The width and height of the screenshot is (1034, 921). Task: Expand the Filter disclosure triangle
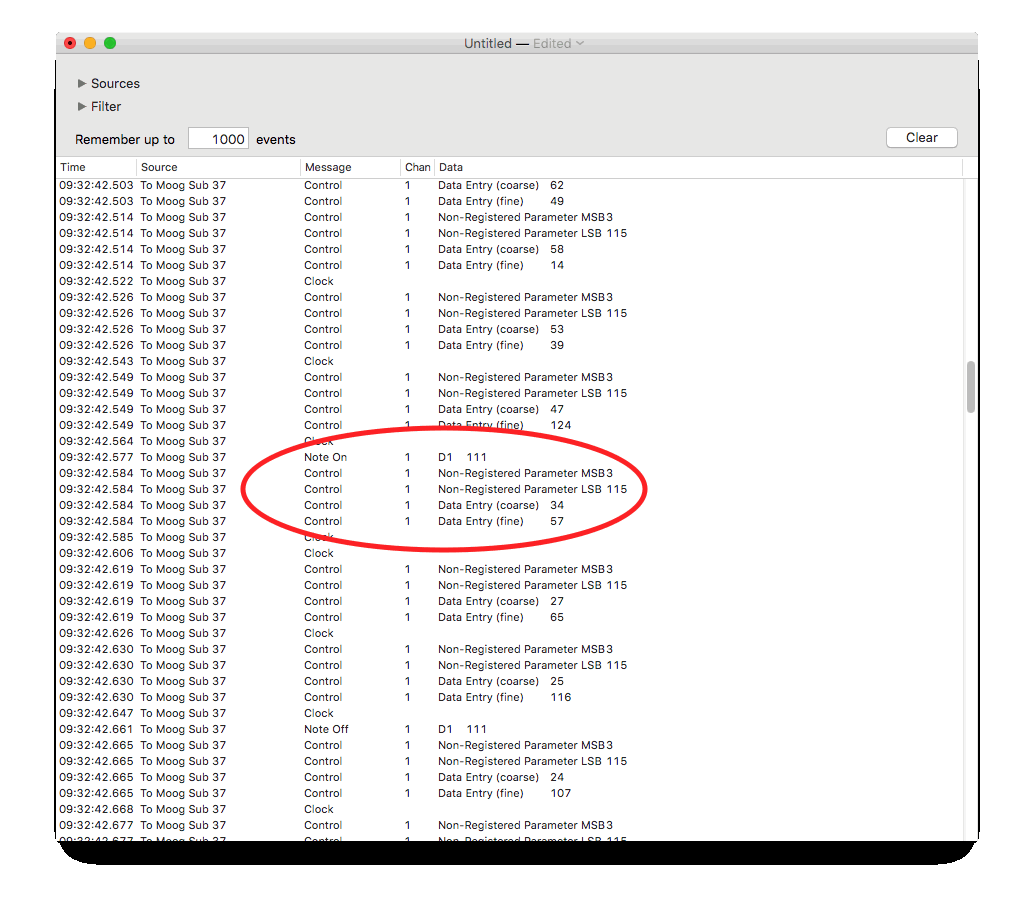pos(82,107)
